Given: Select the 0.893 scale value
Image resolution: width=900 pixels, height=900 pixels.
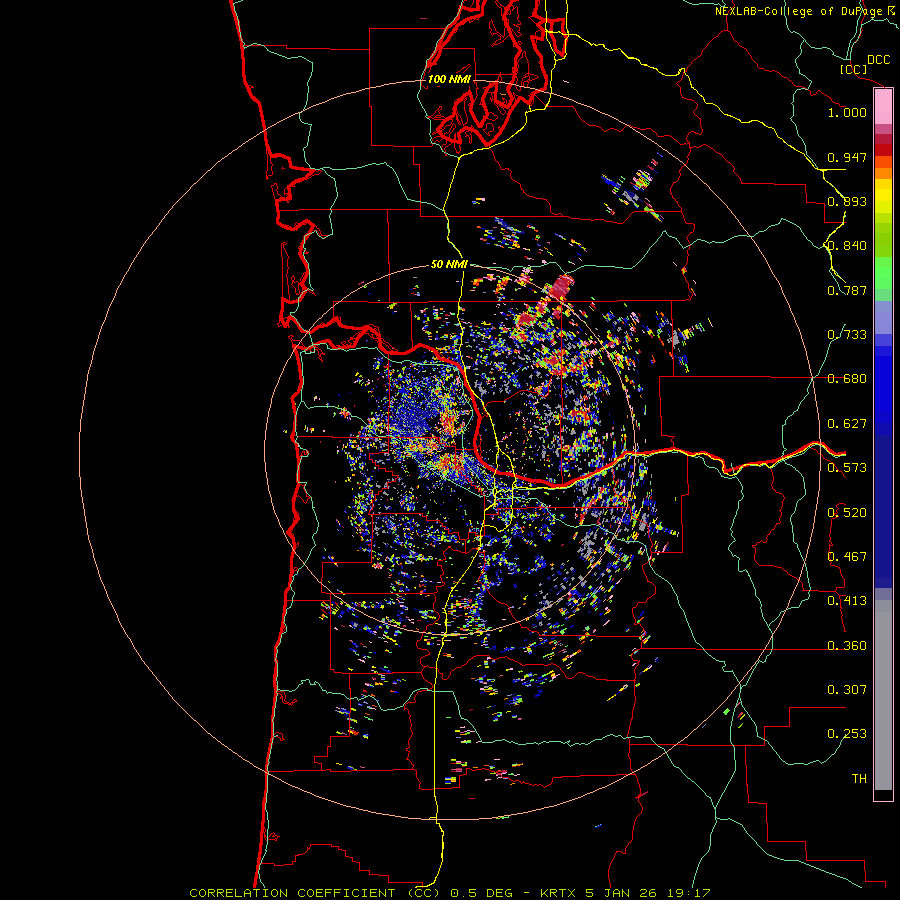Looking at the screenshot, I should tap(847, 201).
